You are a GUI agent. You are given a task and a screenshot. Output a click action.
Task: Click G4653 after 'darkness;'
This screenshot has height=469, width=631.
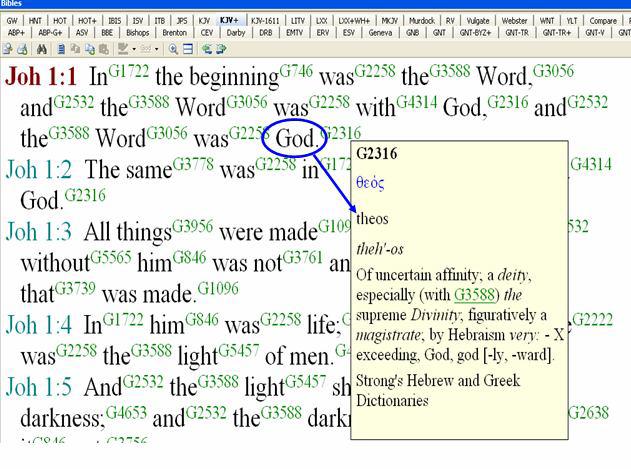coord(126,413)
